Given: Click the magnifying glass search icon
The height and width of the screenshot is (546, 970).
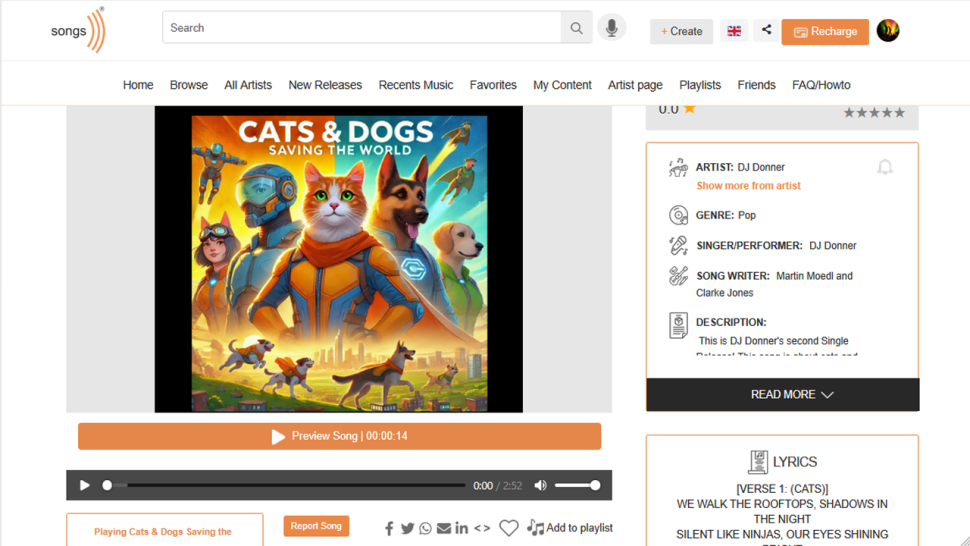Looking at the screenshot, I should (576, 29).
